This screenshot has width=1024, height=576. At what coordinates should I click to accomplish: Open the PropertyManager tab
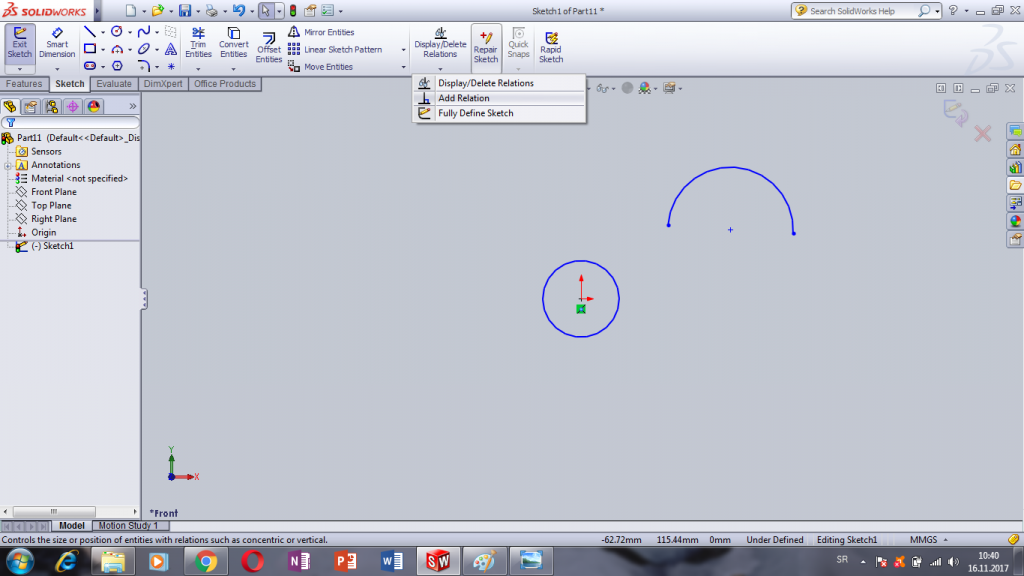(x=31, y=106)
